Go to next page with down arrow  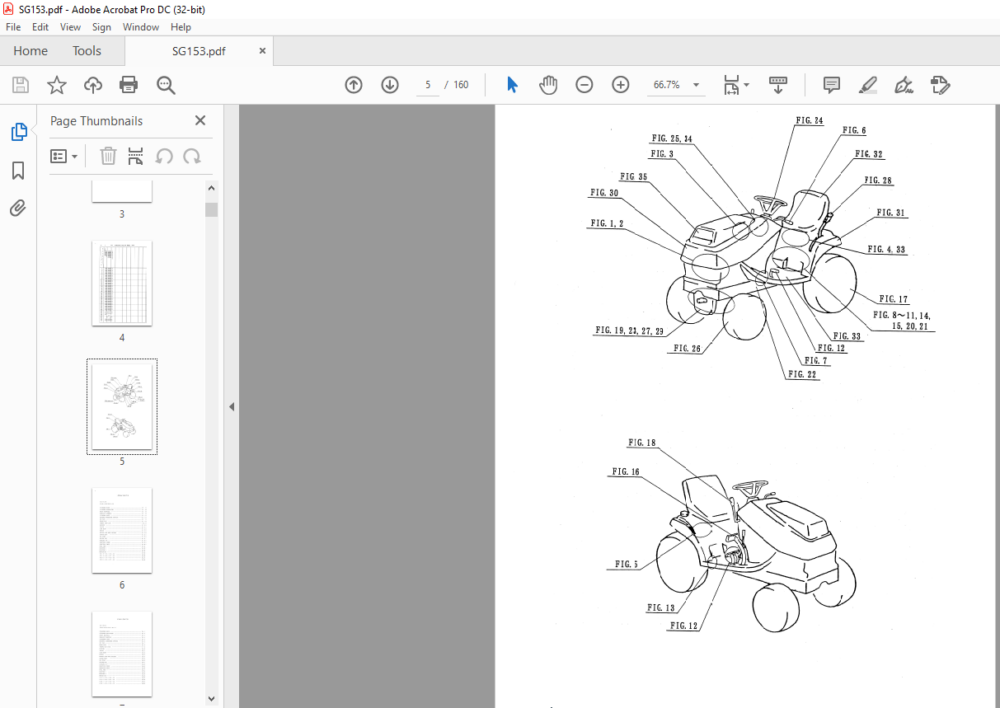point(390,85)
